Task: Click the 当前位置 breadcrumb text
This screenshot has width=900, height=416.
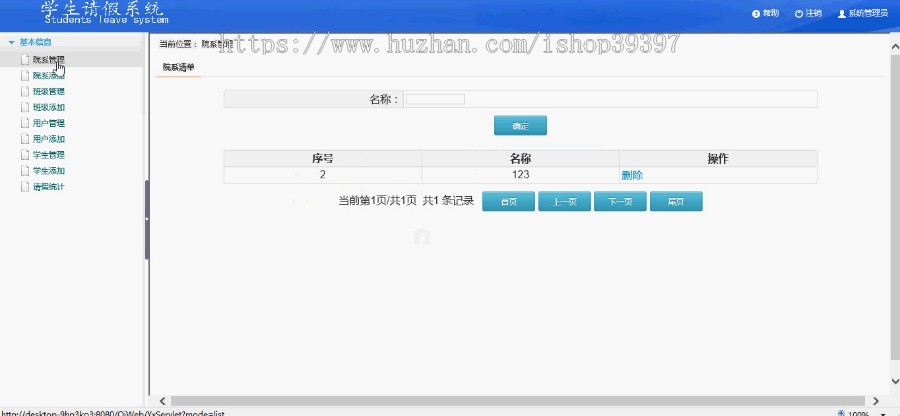Action: [x=178, y=44]
